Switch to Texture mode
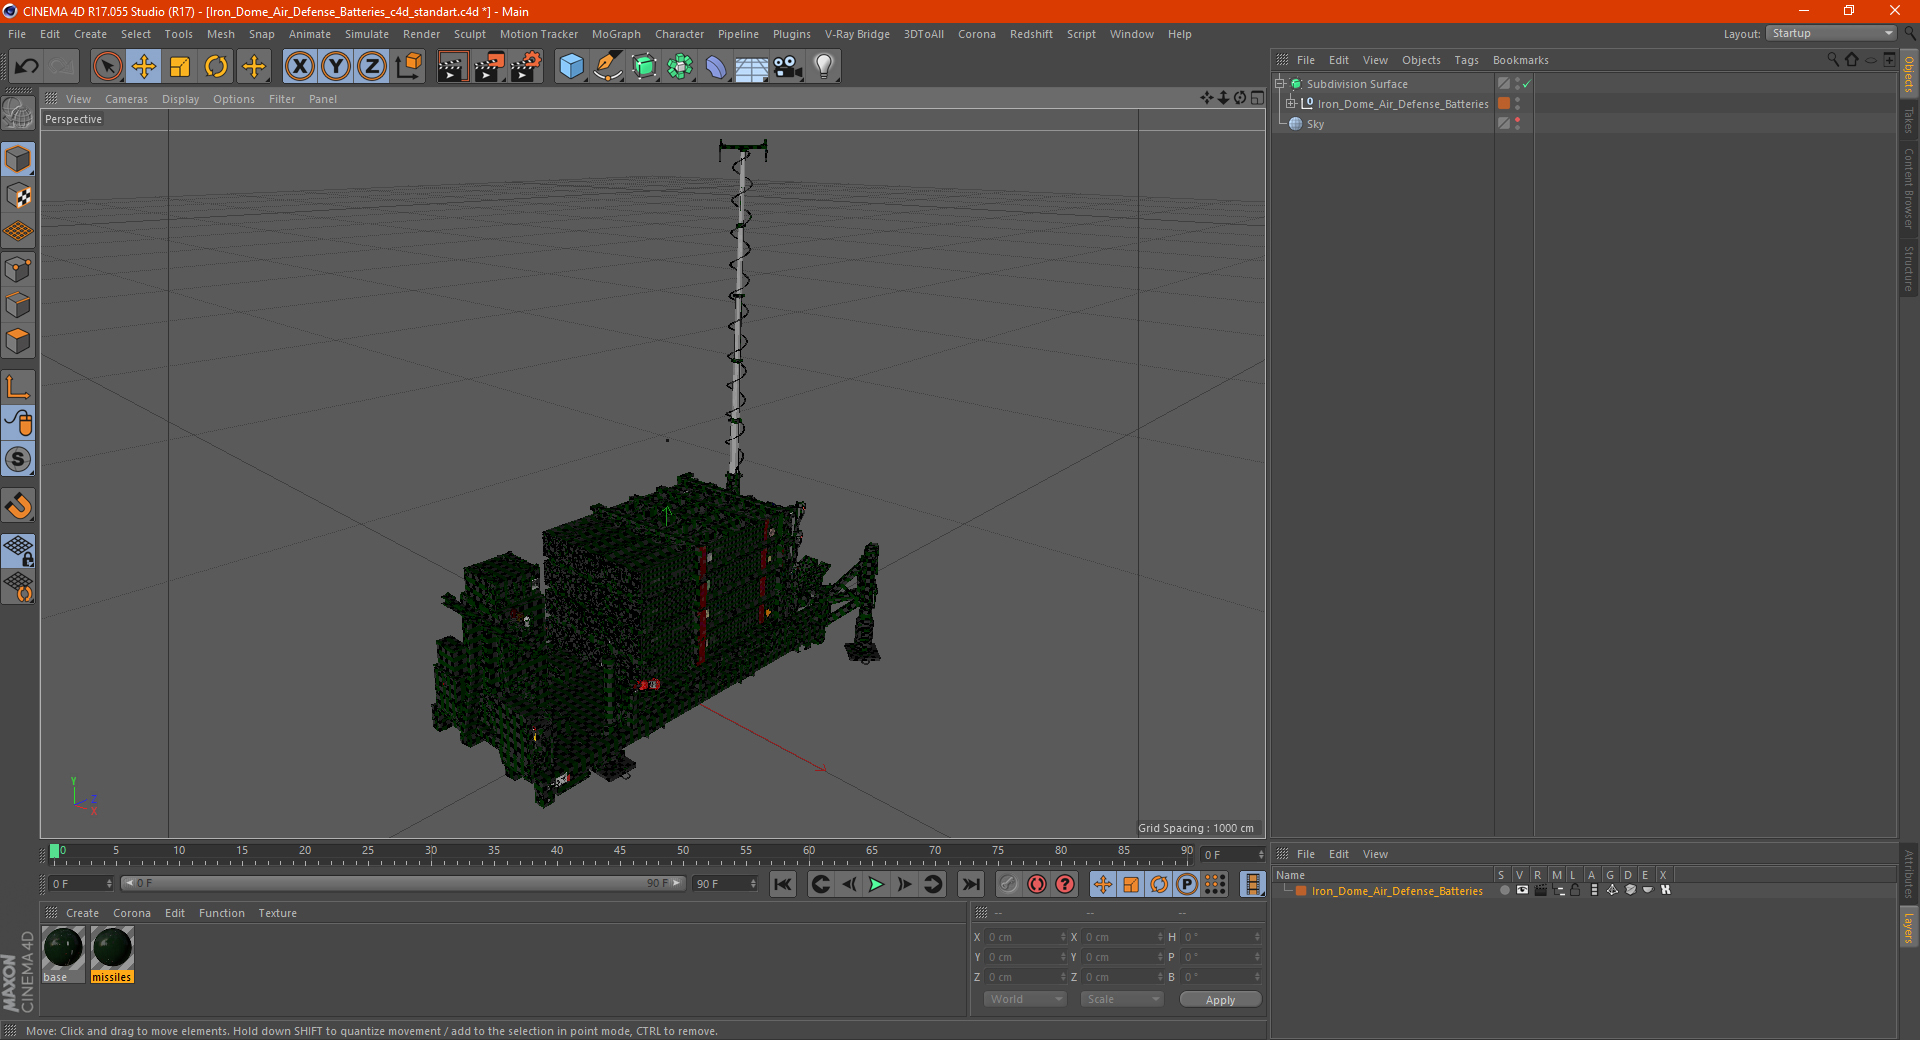1920x1040 pixels. pos(18,196)
